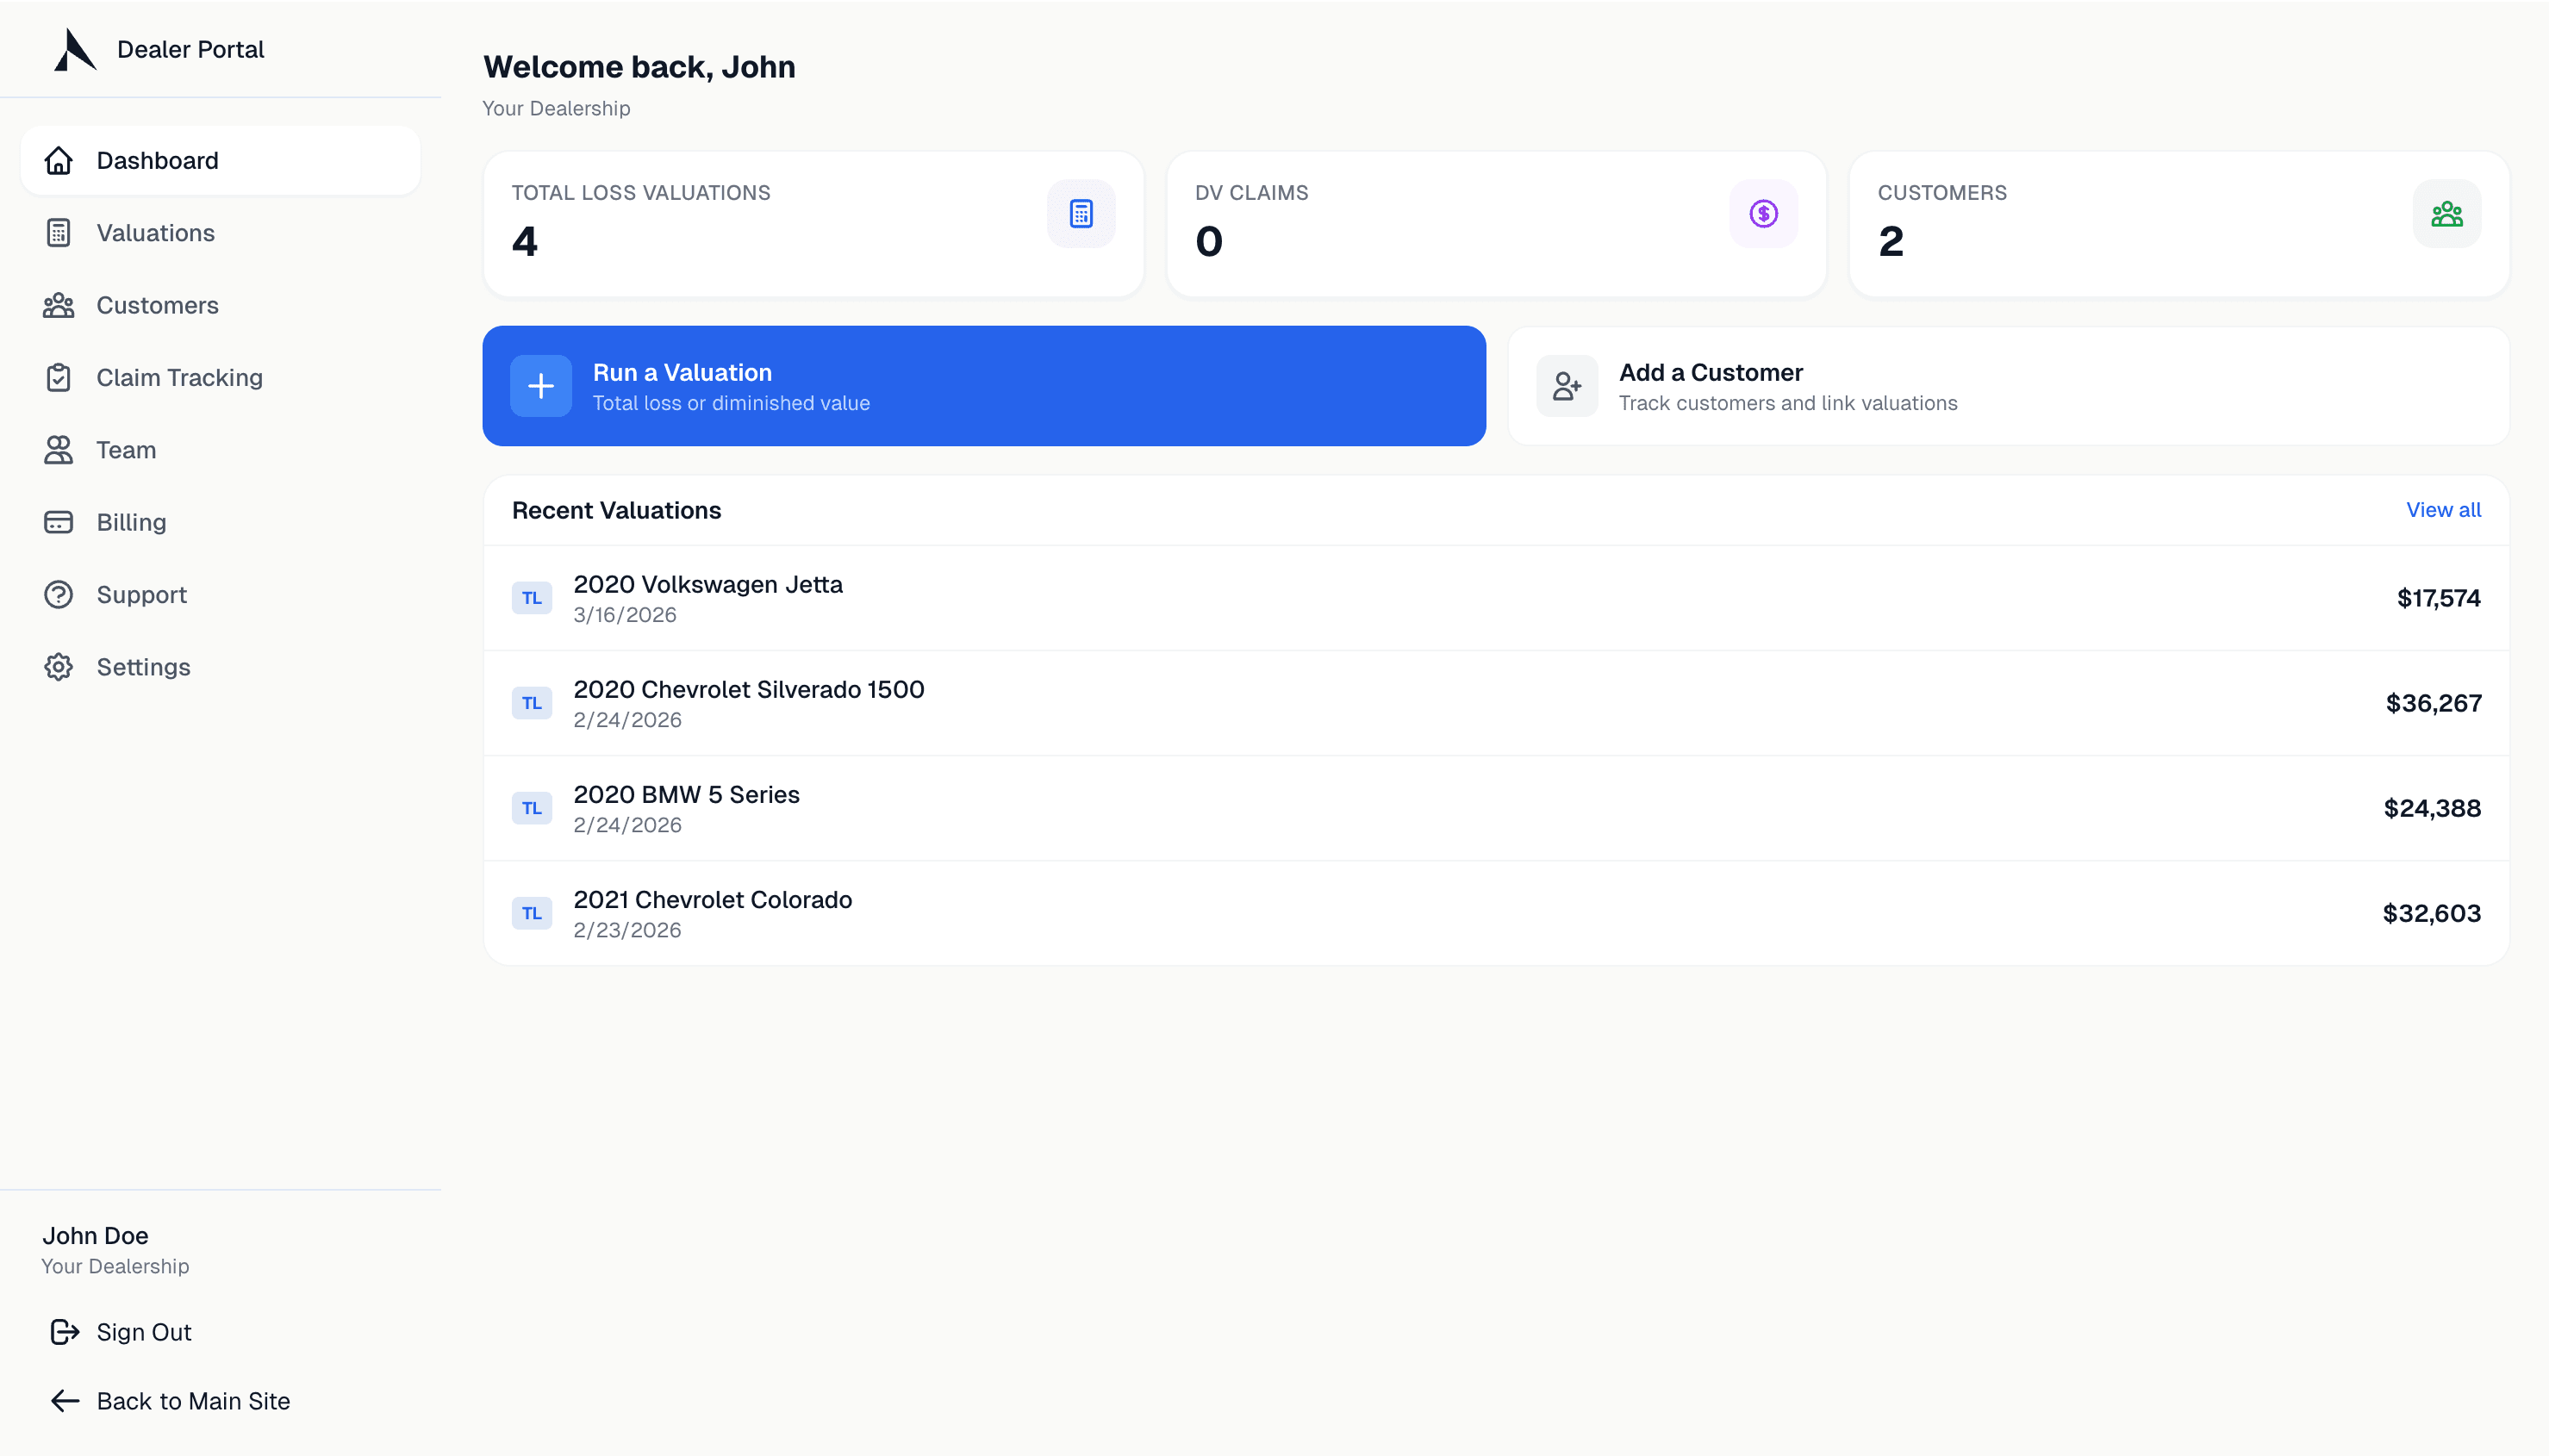The height and width of the screenshot is (1456, 2549).
Task: Click the Claim Tracking shield icon
Action: pos(59,377)
